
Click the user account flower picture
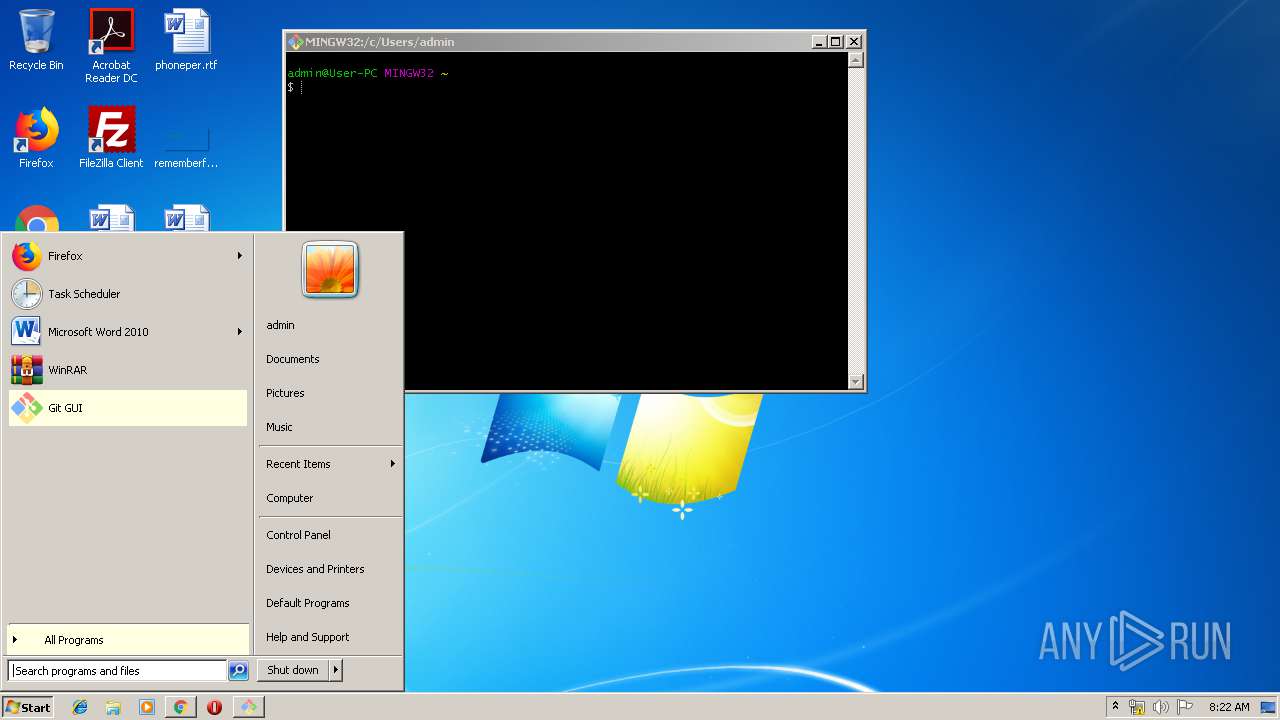pos(330,270)
